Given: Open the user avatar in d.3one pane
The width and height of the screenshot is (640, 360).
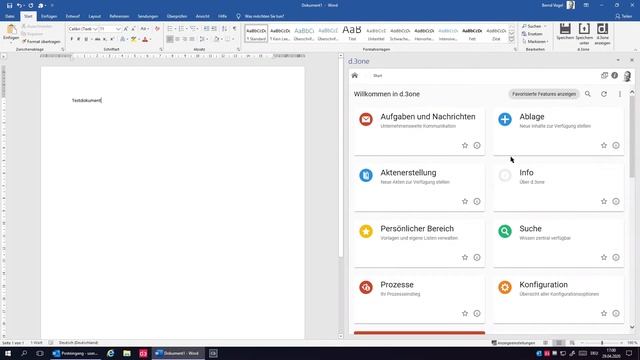Looking at the screenshot, I should click(627, 76).
